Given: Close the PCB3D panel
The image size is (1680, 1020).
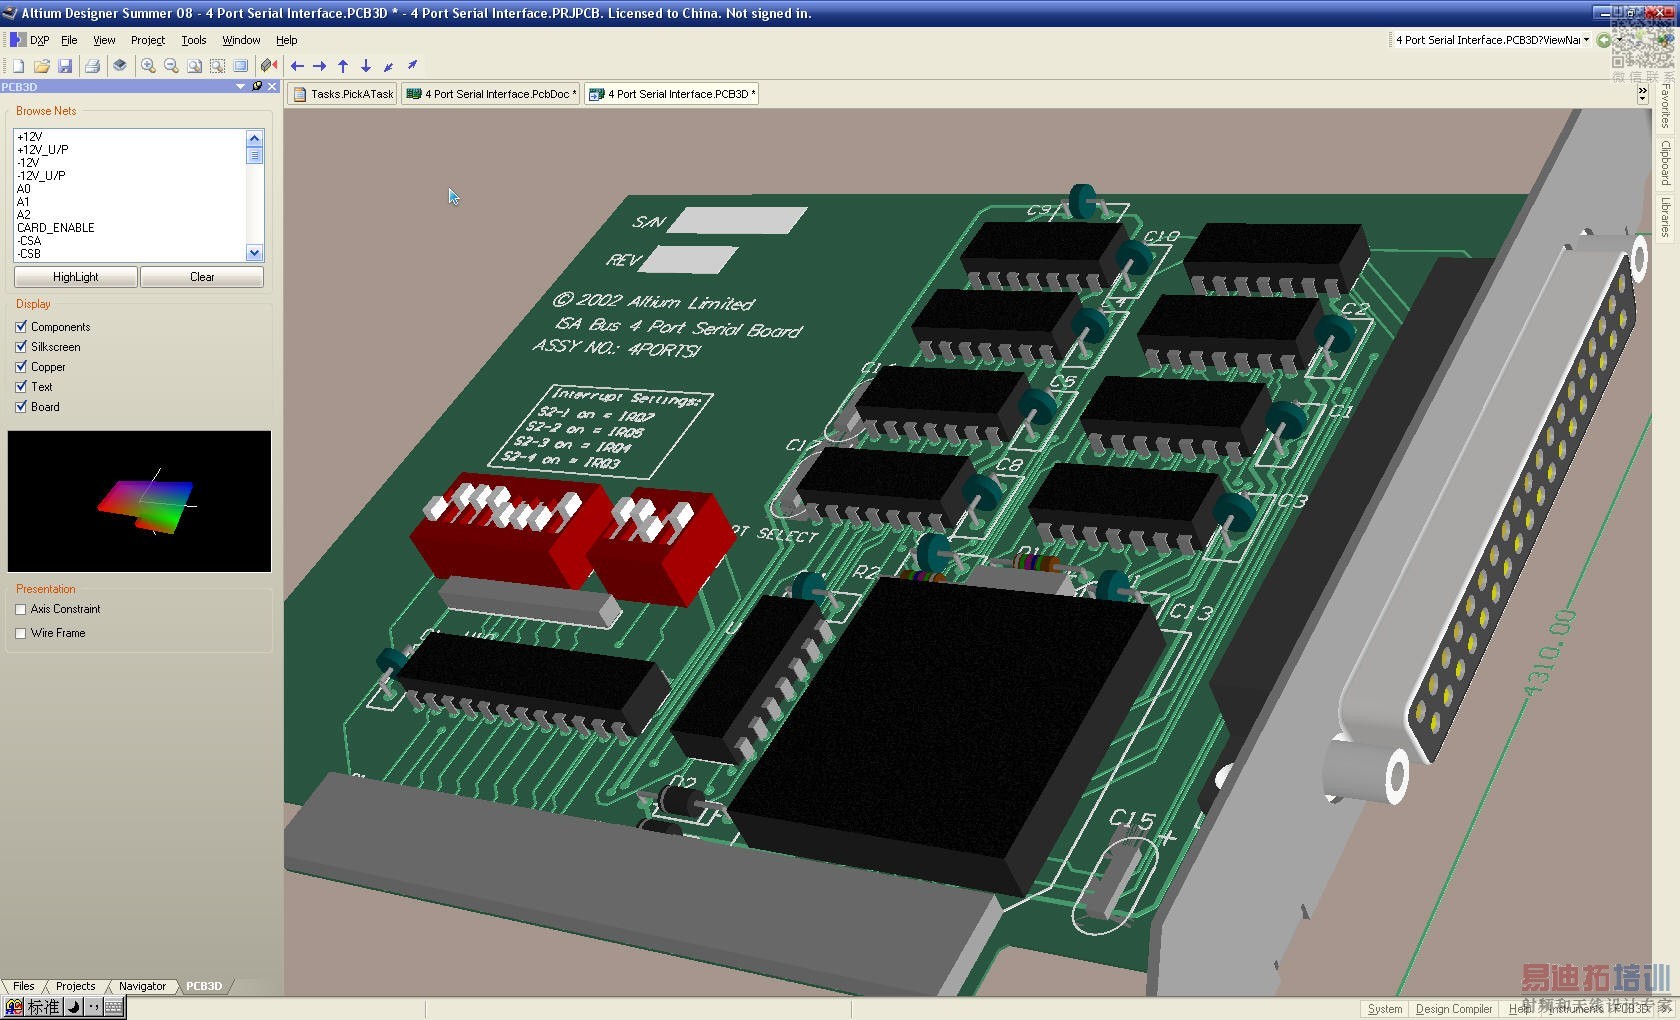Looking at the screenshot, I should 272,87.
